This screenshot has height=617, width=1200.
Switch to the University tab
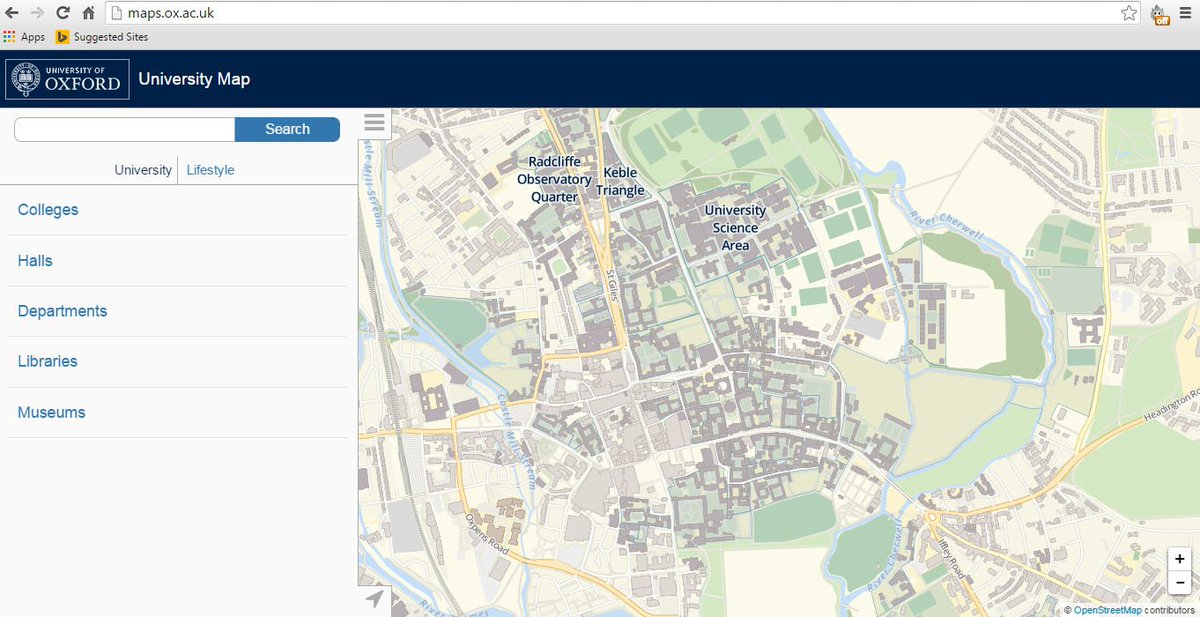143,170
